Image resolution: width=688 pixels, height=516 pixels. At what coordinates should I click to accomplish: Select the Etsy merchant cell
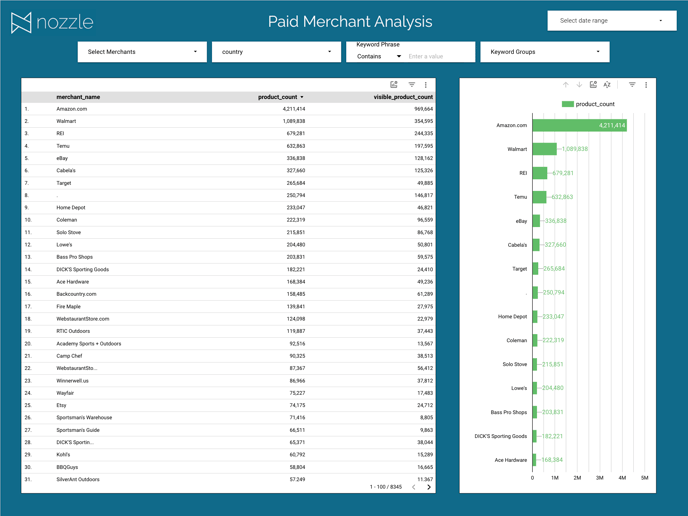click(x=61, y=405)
